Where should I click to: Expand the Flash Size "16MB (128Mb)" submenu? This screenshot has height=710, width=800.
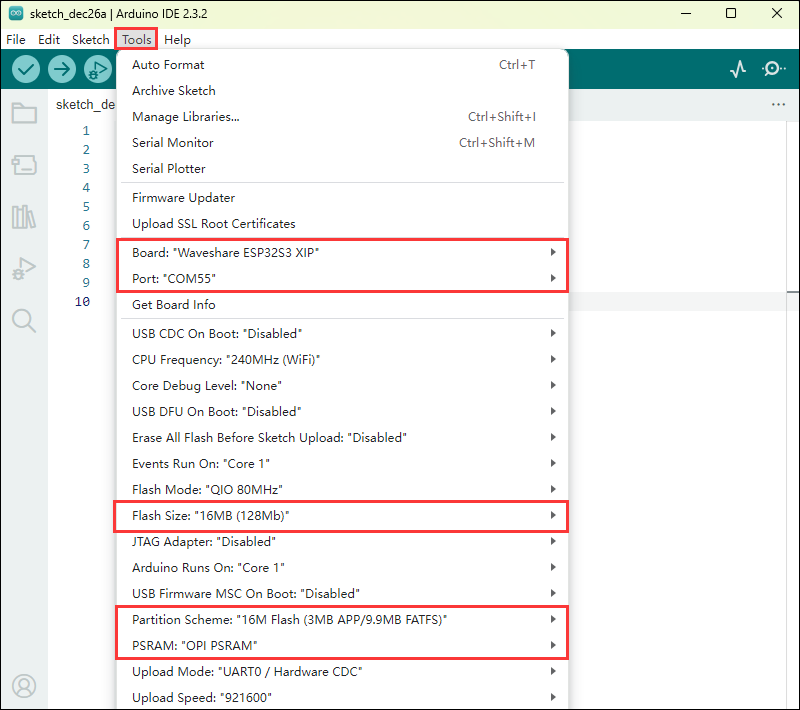(x=341, y=516)
